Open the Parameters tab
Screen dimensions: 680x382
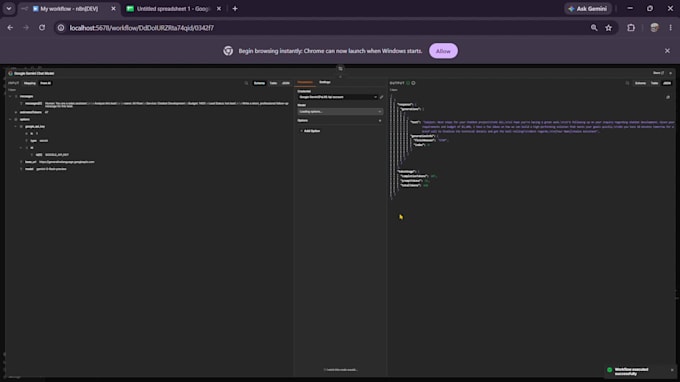pyautogui.click(x=305, y=82)
